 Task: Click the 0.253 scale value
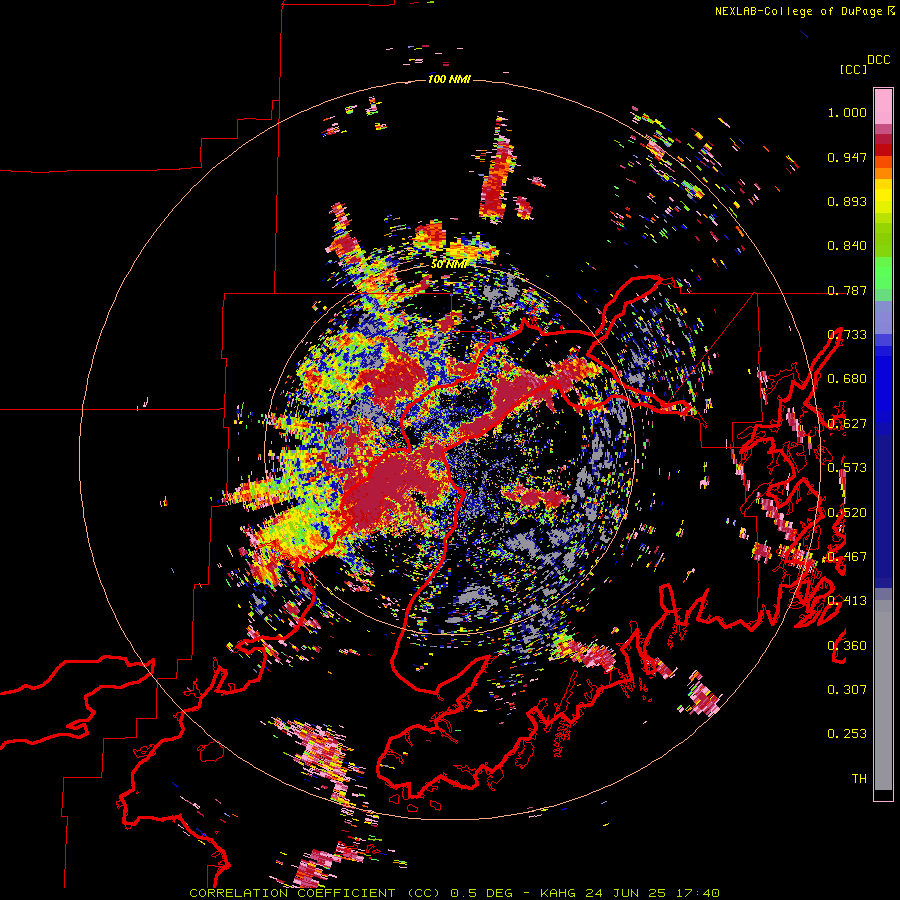pyautogui.click(x=847, y=734)
